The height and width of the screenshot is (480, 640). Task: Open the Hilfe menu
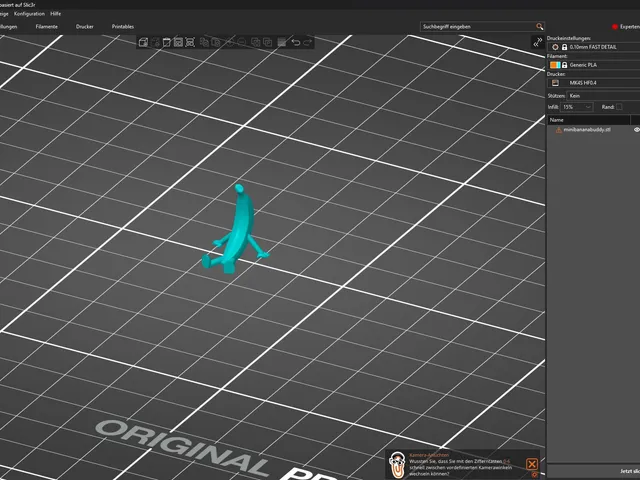tap(56, 14)
